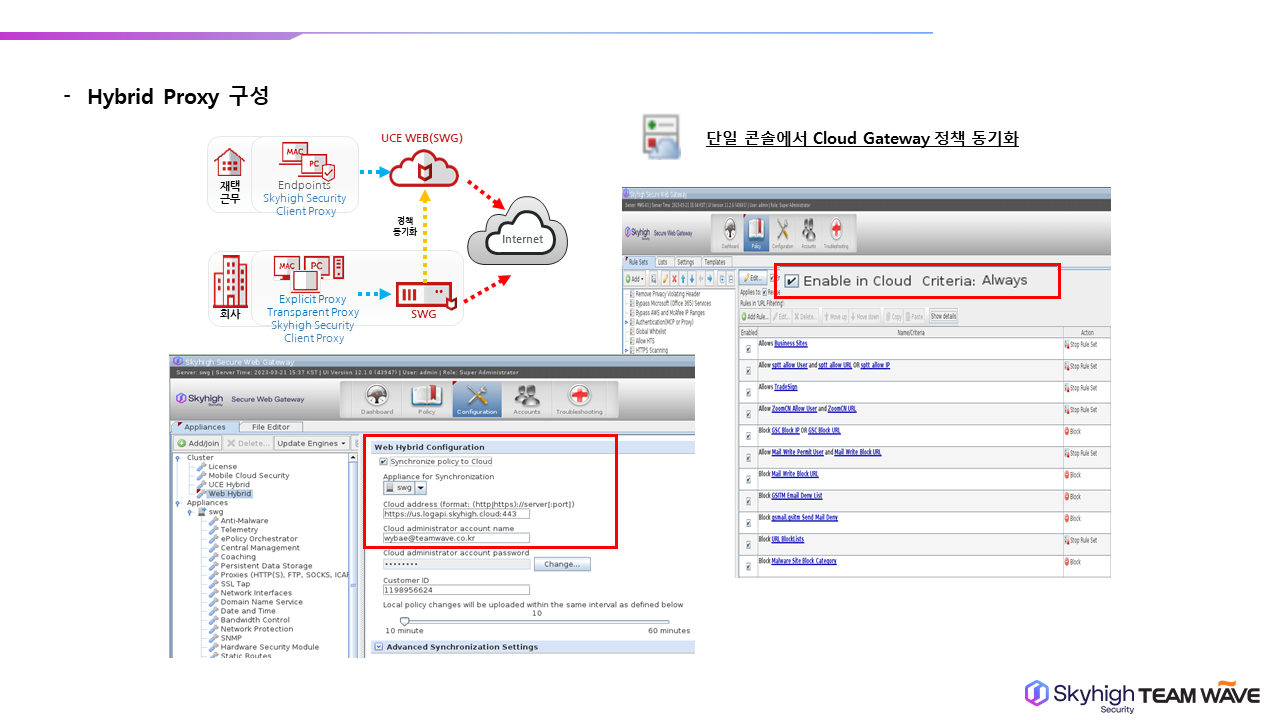Screen dimensions: 1280x720
Task: Click the Policy icon in right console
Action: [757, 233]
